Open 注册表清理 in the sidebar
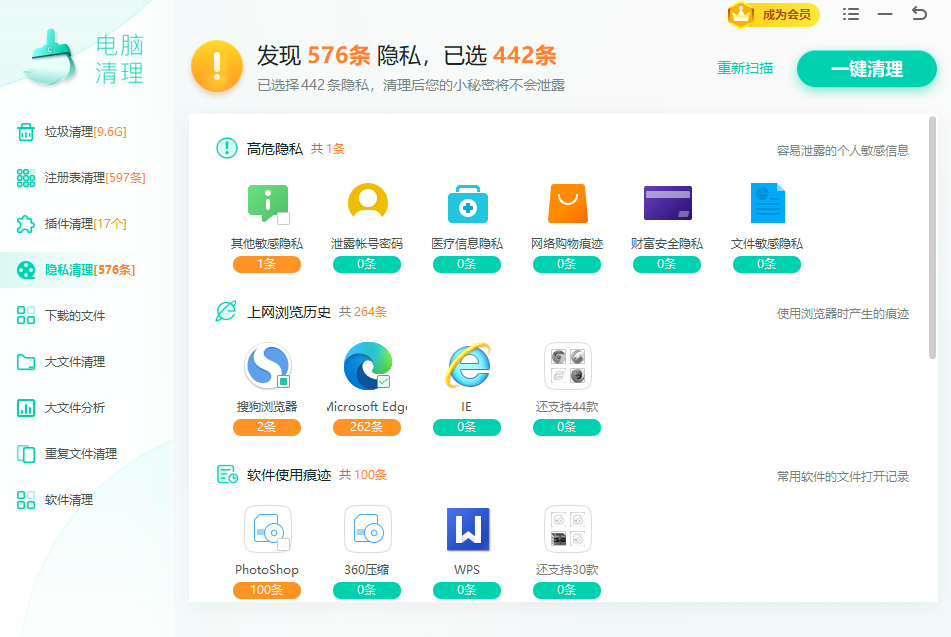951x637 pixels. [94, 178]
